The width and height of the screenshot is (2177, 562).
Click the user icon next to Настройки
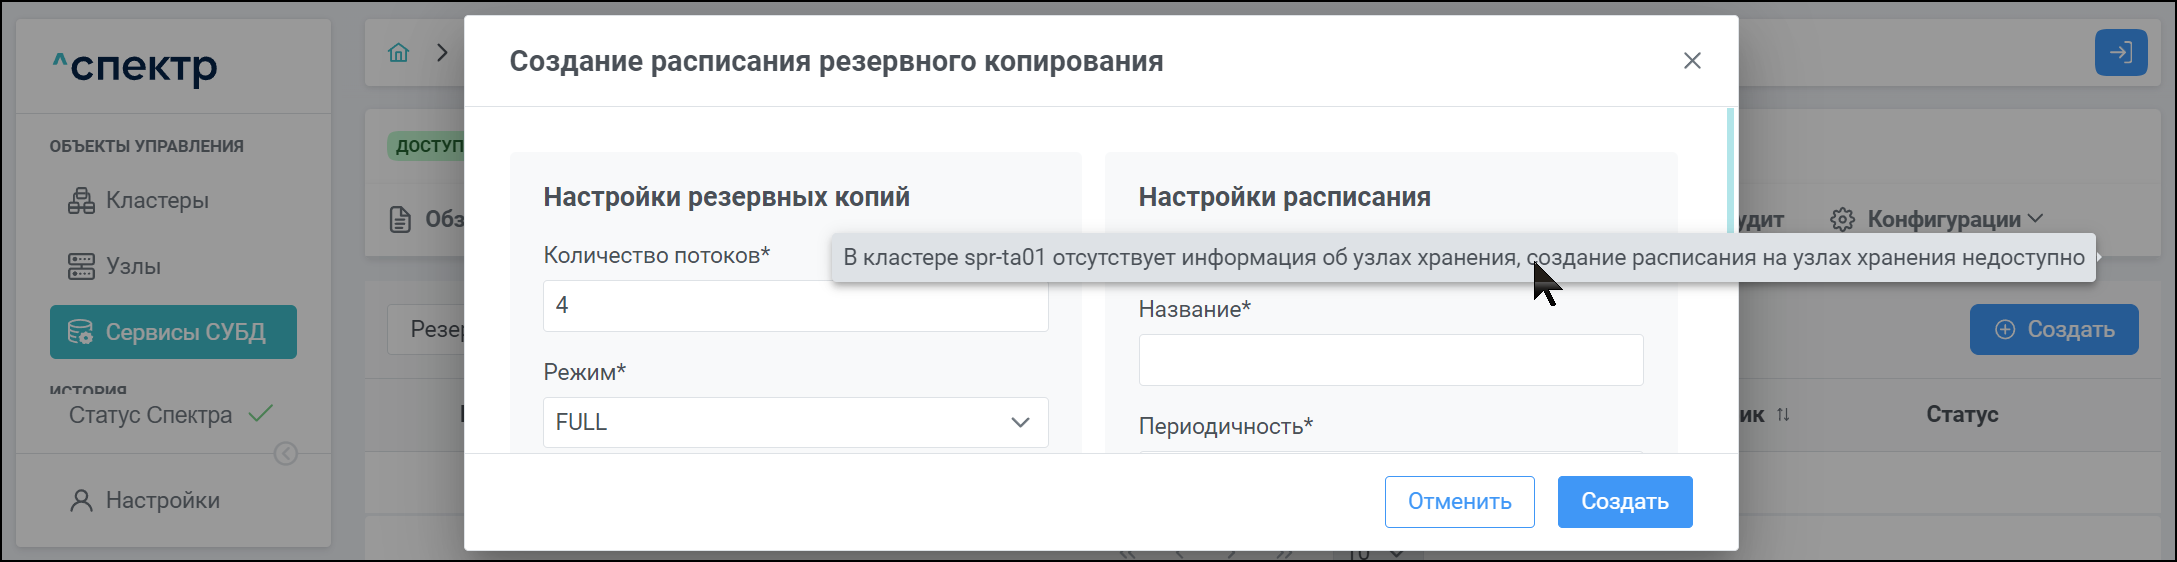tap(81, 501)
